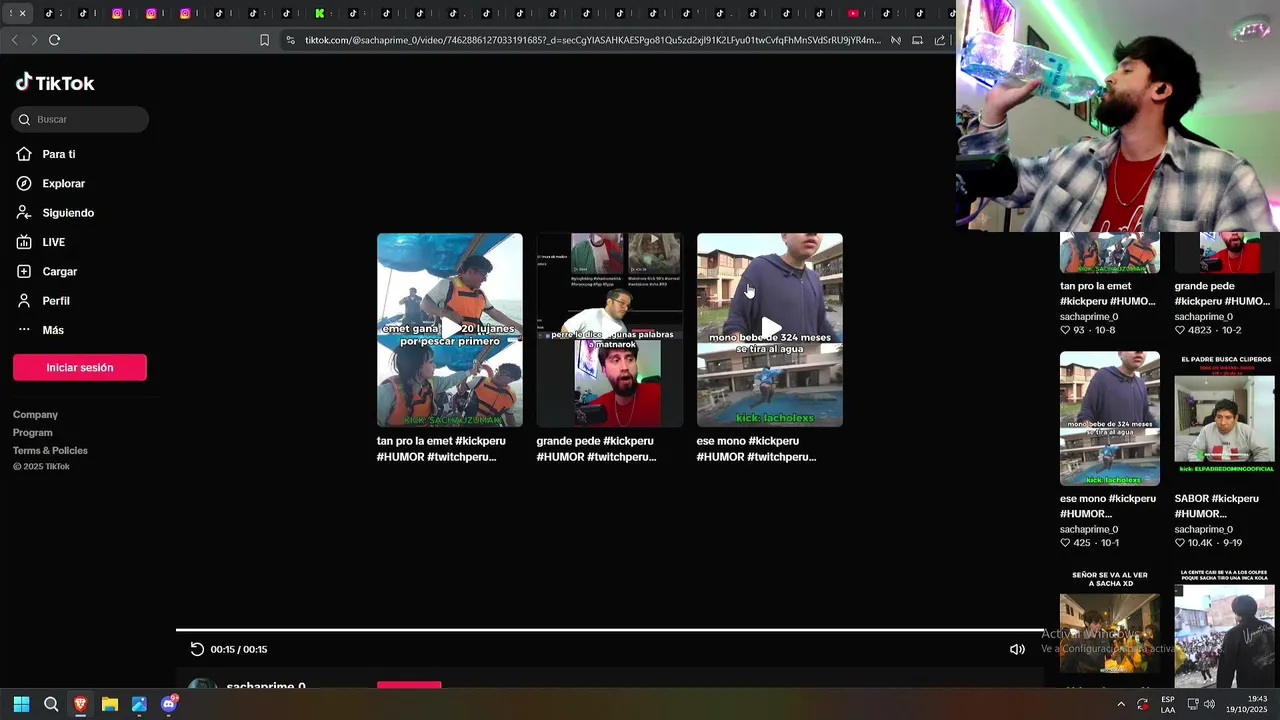
Task: Like the sidebar video with 10.4K likes
Action: pyautogui.click(x=1180, y=542)
